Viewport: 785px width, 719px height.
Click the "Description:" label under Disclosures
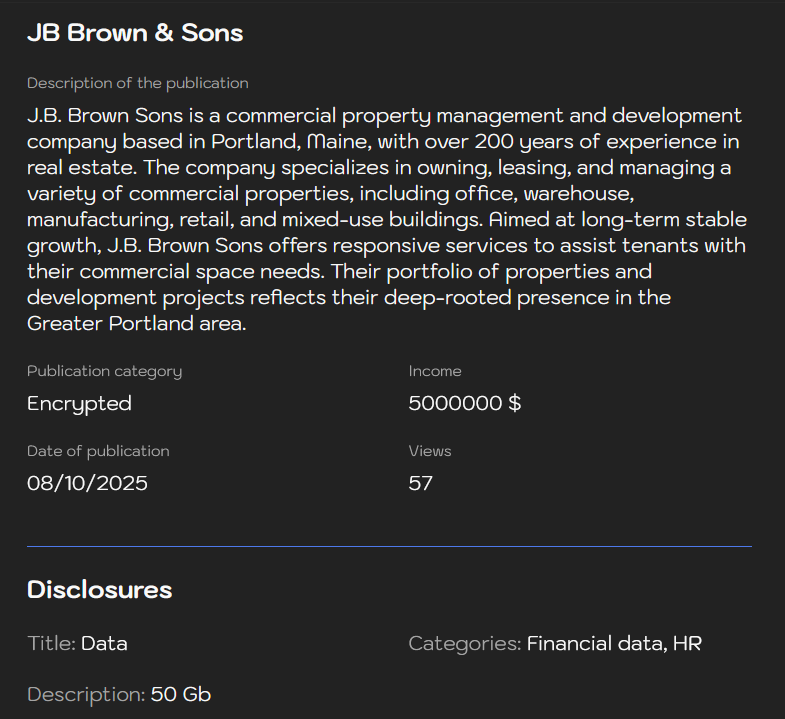coord(86,695)
